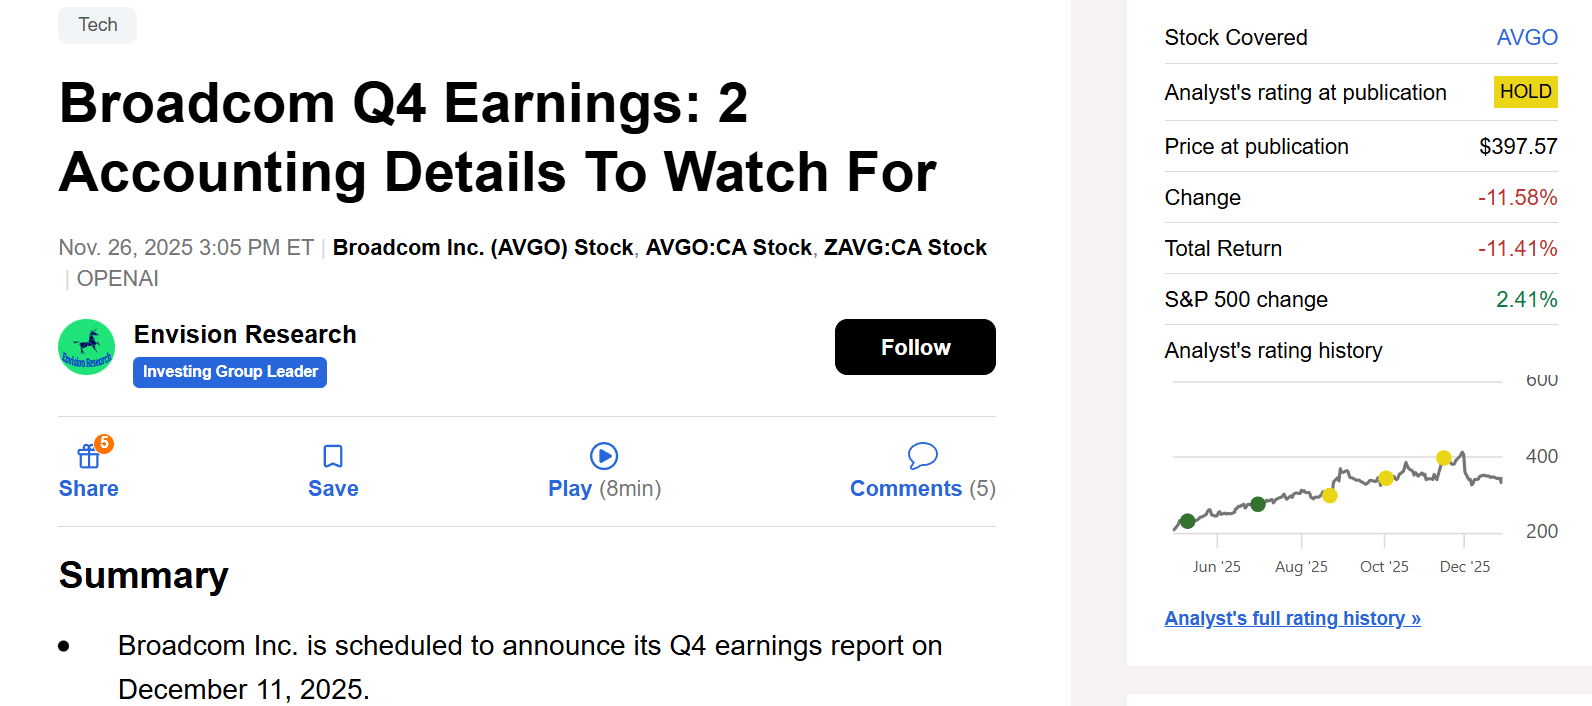Click the OPENAI tag
Viewport: 1592px width, 706px height.
coord(118,279)
